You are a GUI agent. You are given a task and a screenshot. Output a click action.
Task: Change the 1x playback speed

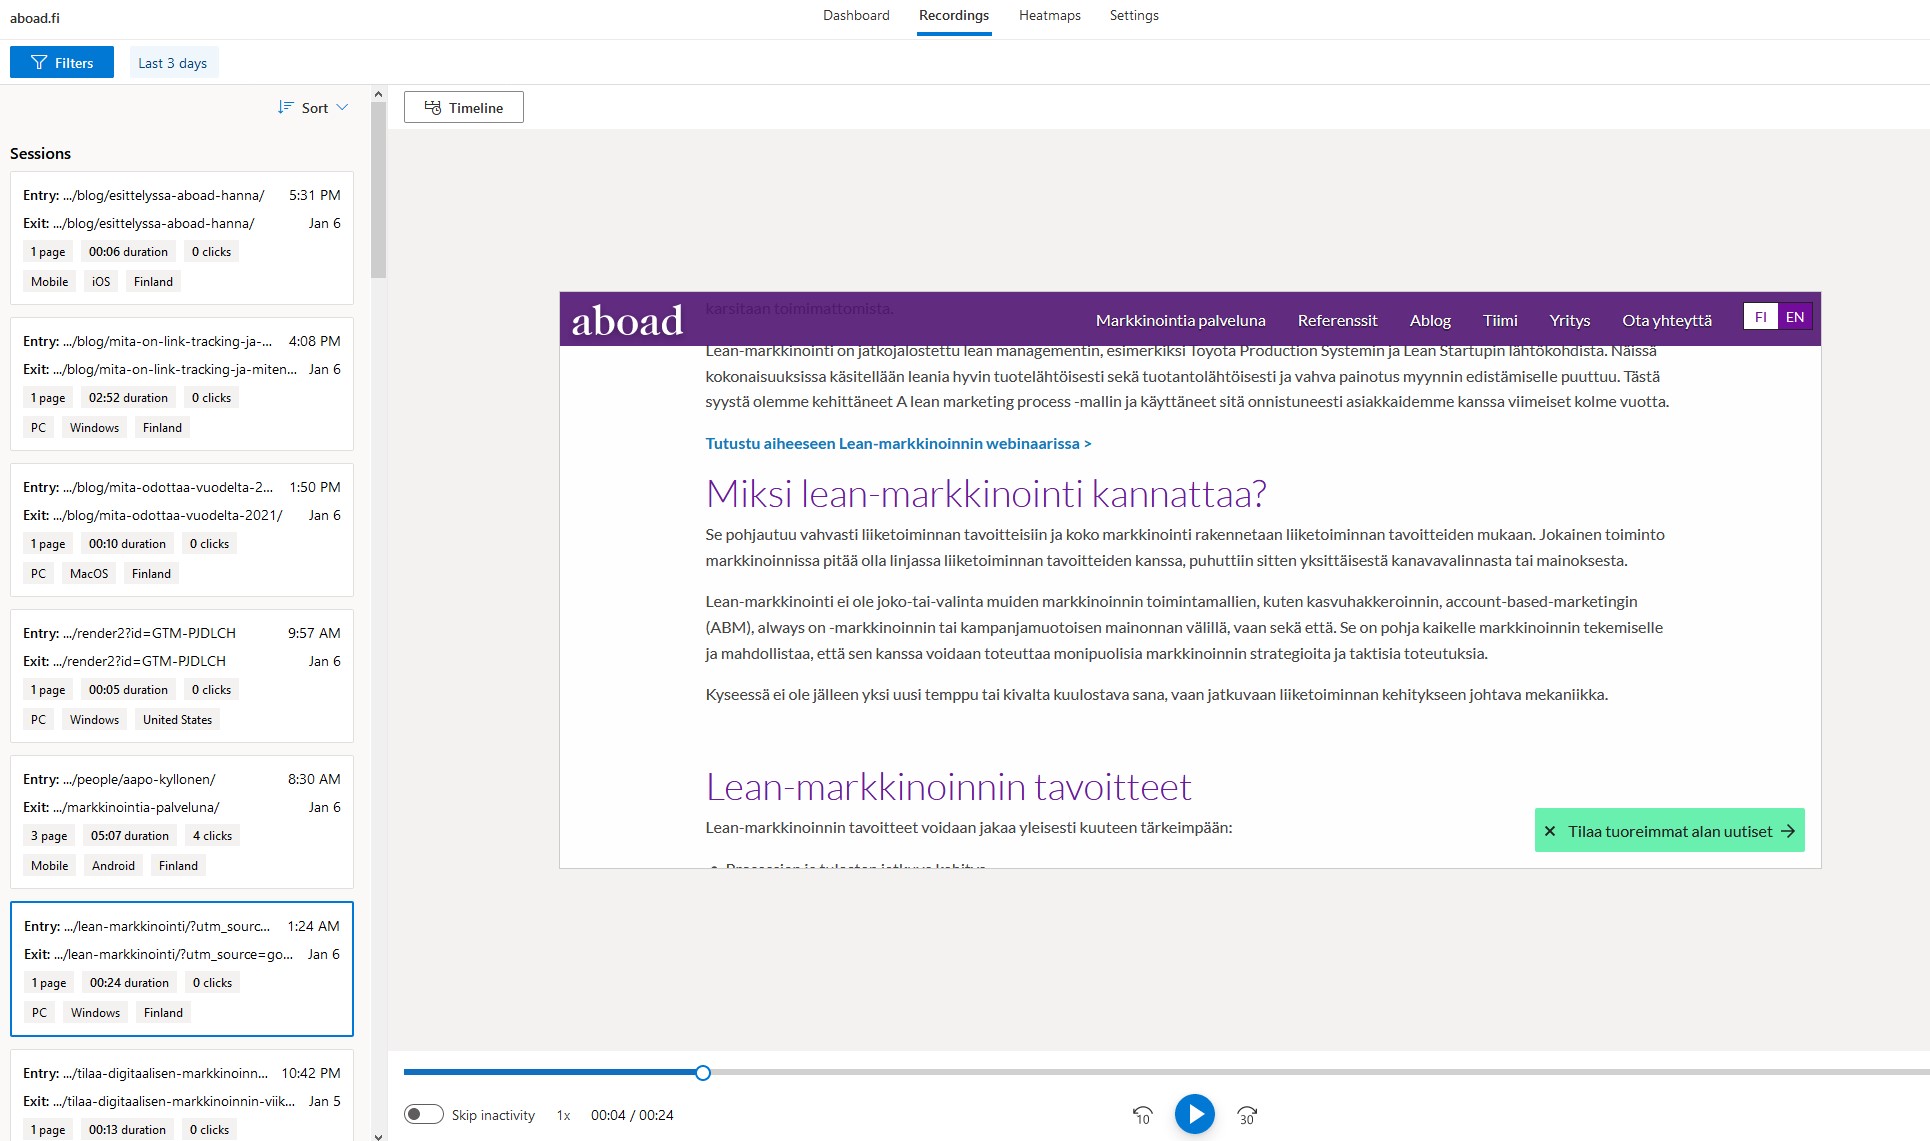tap(563, 1115)
